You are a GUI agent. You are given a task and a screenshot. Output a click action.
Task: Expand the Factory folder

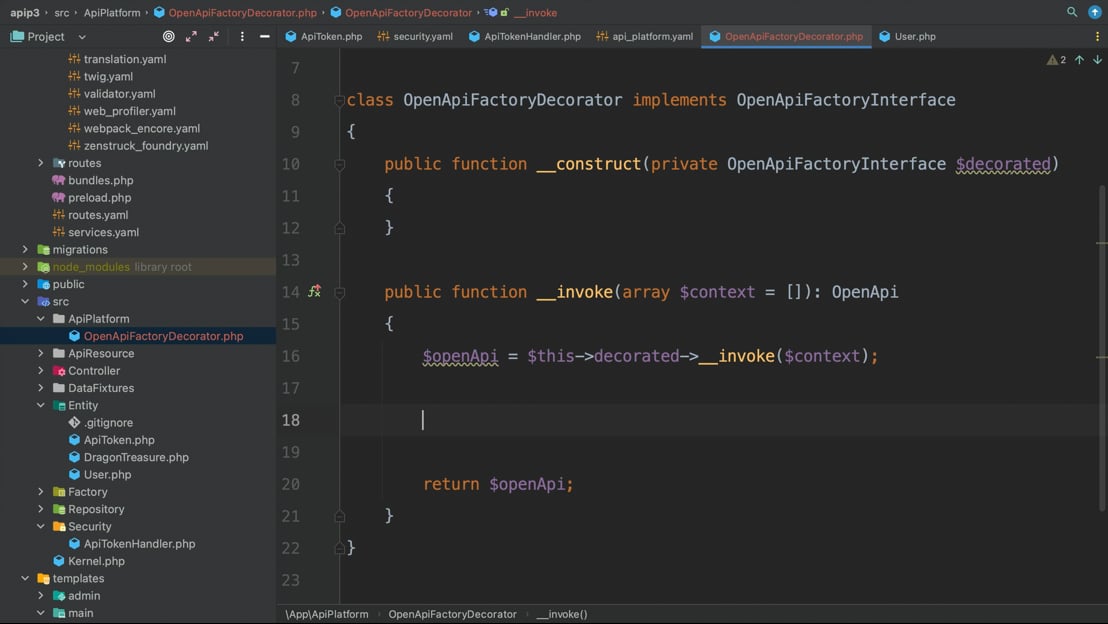(x=40, y=492)
